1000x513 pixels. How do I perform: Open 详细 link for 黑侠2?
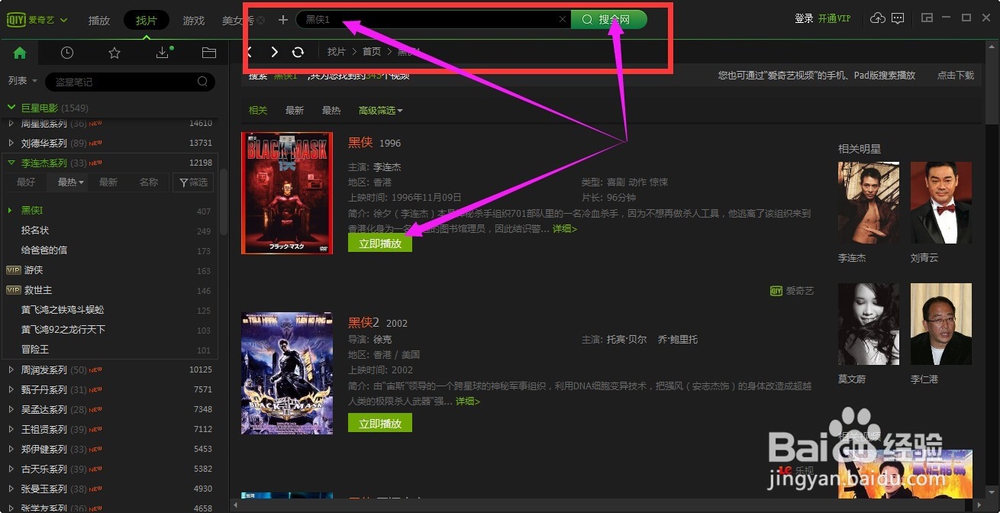click(x=467, y=401)
